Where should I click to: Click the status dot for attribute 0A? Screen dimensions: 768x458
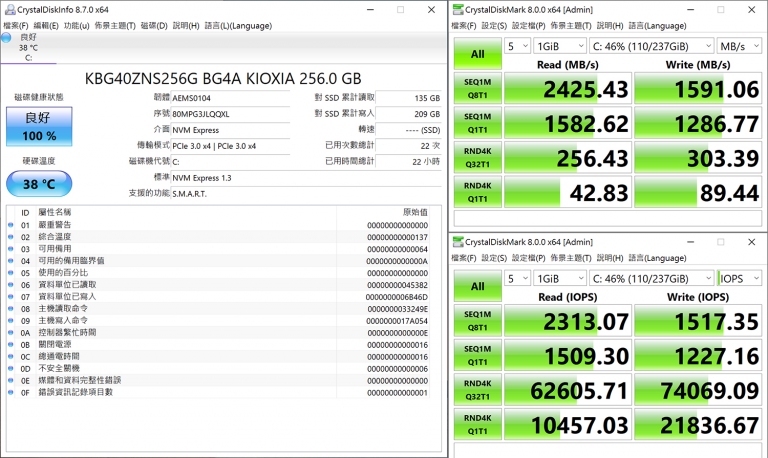[11, 333]
